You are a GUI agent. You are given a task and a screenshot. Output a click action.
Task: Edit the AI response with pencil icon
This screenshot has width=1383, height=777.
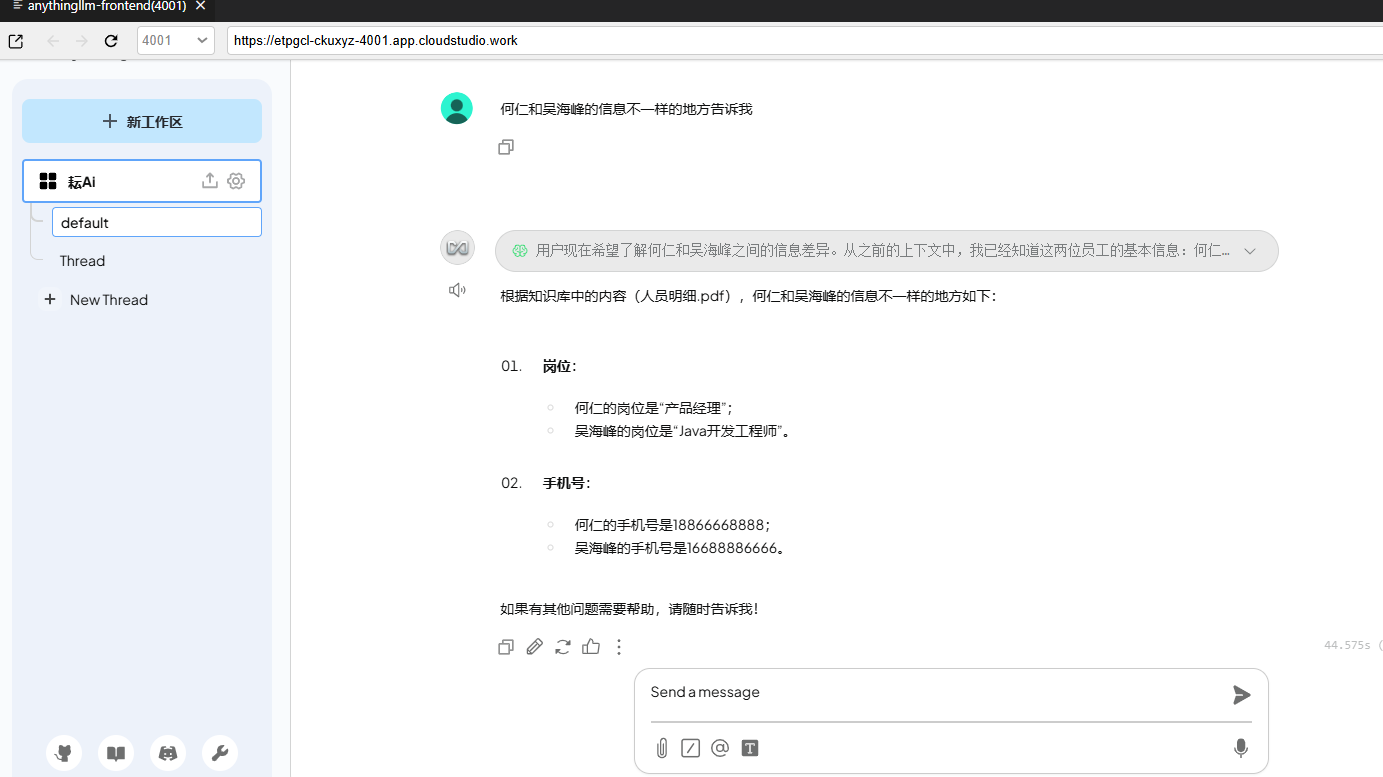pyautogui.click(x=535, y=647)
